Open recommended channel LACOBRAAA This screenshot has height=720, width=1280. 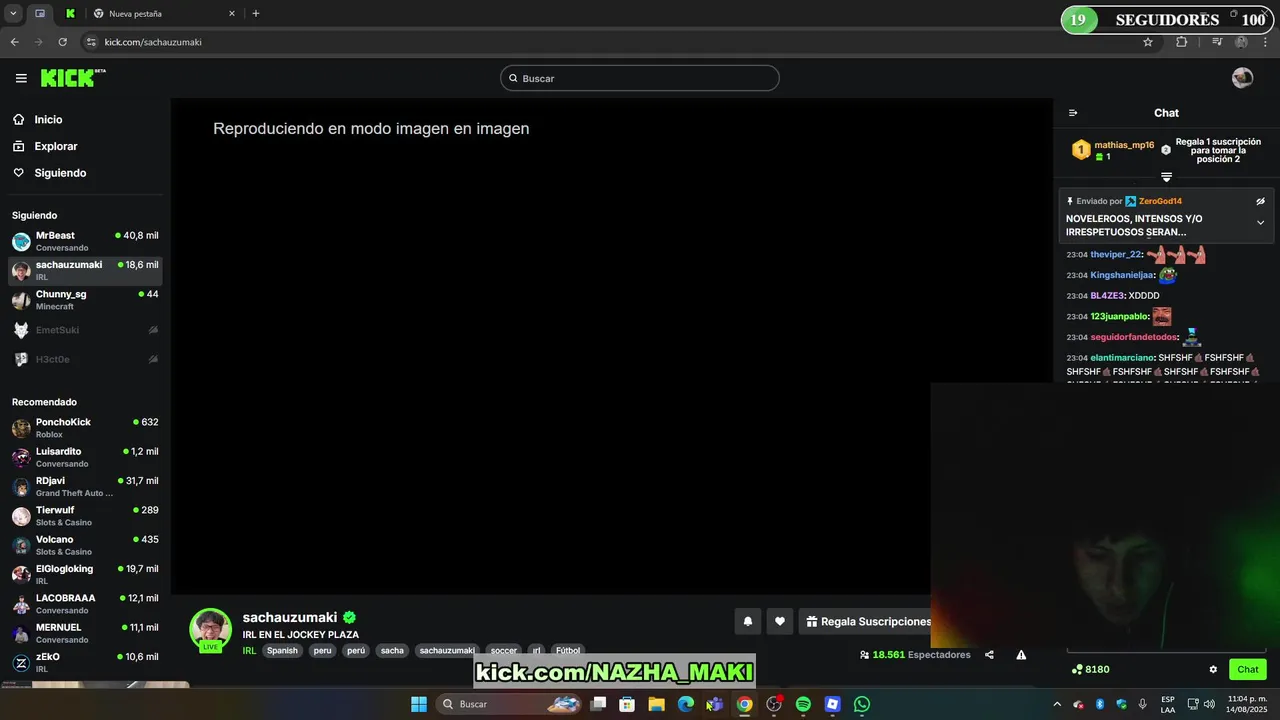point(85,604)
